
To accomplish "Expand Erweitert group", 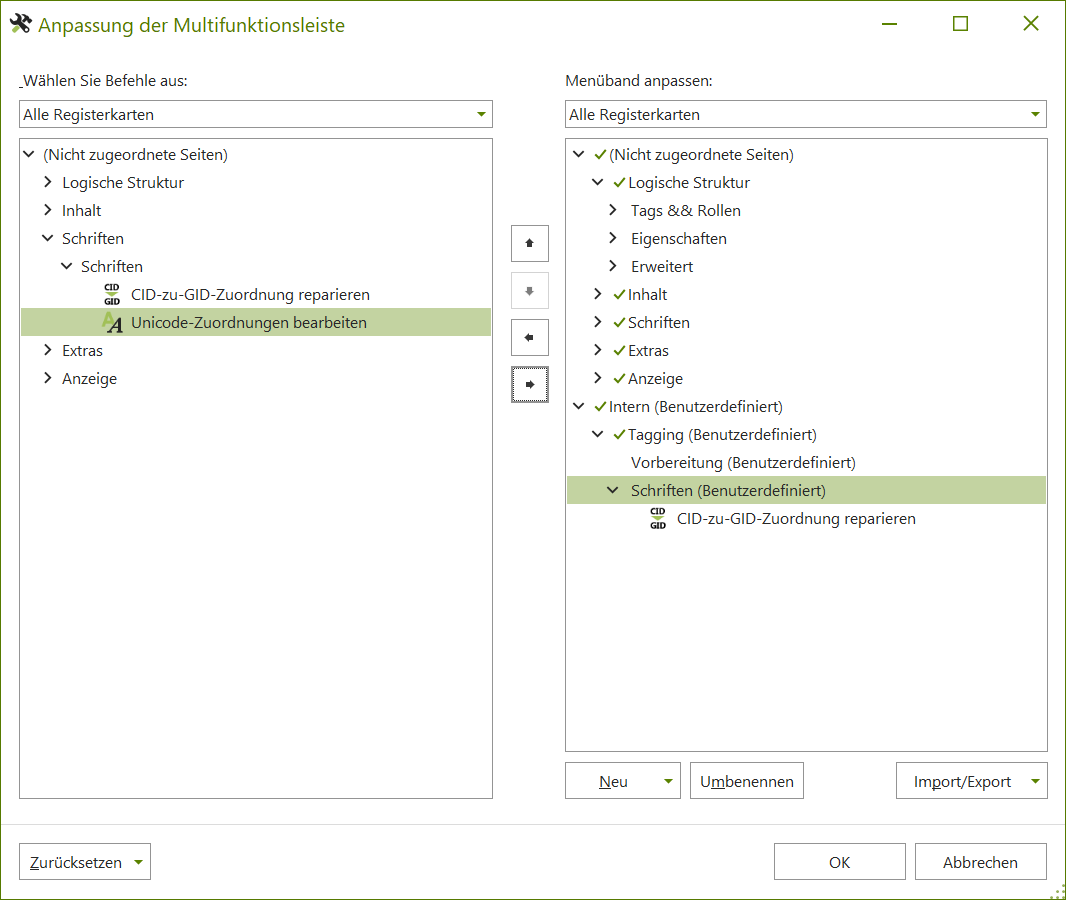I will pyautogui.click(x=613, y=266).
